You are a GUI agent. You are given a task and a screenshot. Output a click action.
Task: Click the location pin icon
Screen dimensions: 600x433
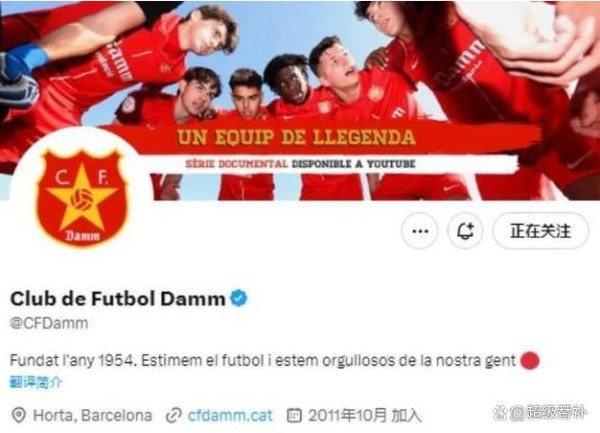(x=19, y=415)
